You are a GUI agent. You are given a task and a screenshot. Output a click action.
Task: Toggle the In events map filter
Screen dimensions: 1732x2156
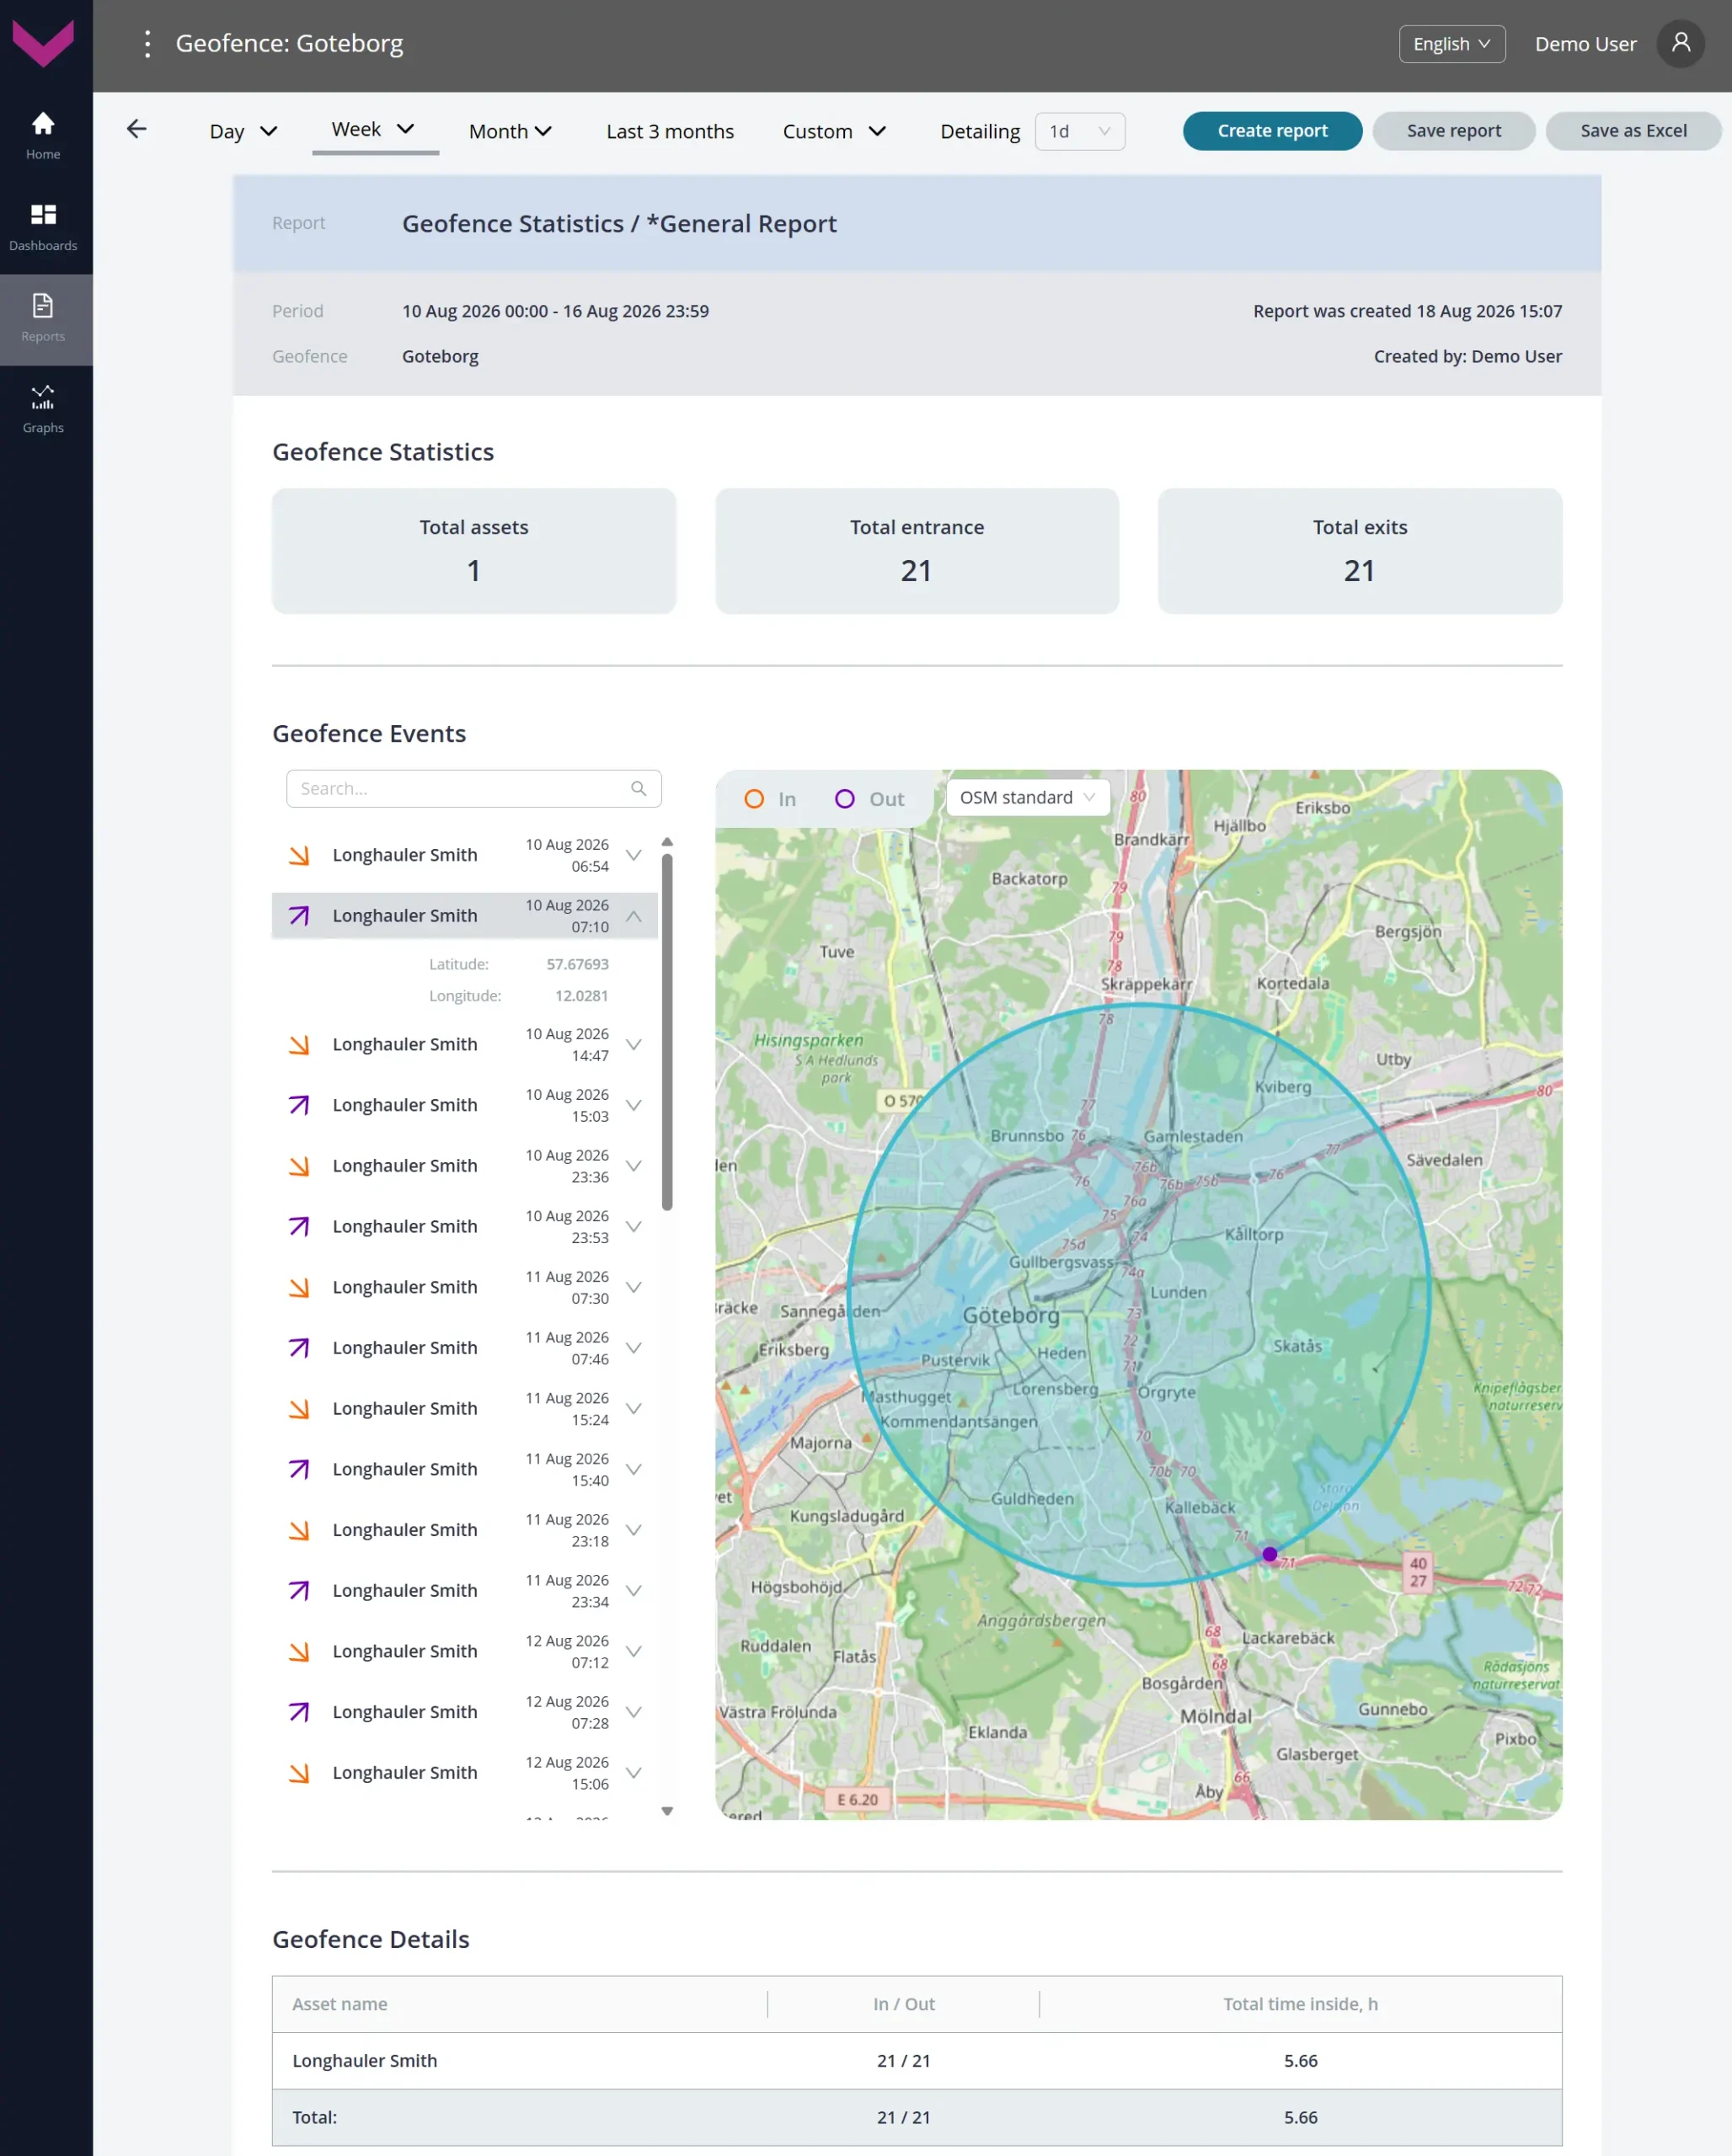pyautogui.click(x=770, y=799)
